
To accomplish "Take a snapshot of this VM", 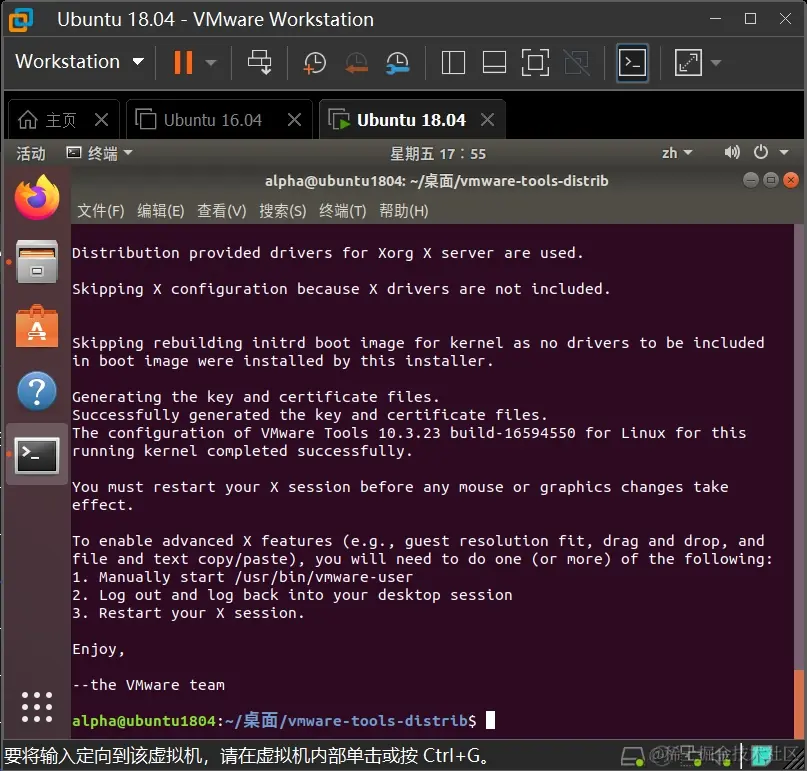I will (x=314, y=63).
